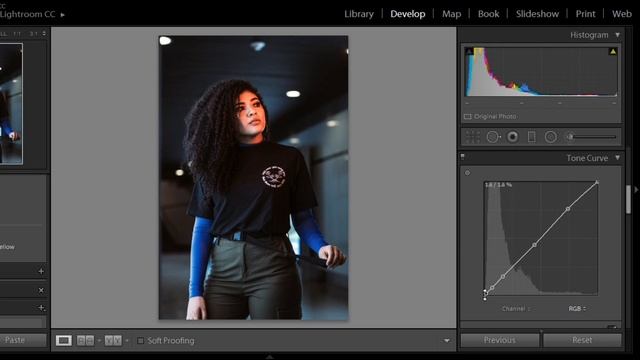Select the upper highlights tone curve point

pos(568,209)
